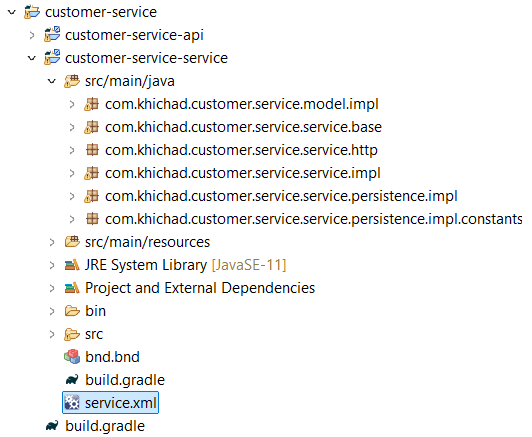Click the customer-service-api project icon
Viewport: 532px width, 437px height.
pyautogui.click(x=52, y=35)
